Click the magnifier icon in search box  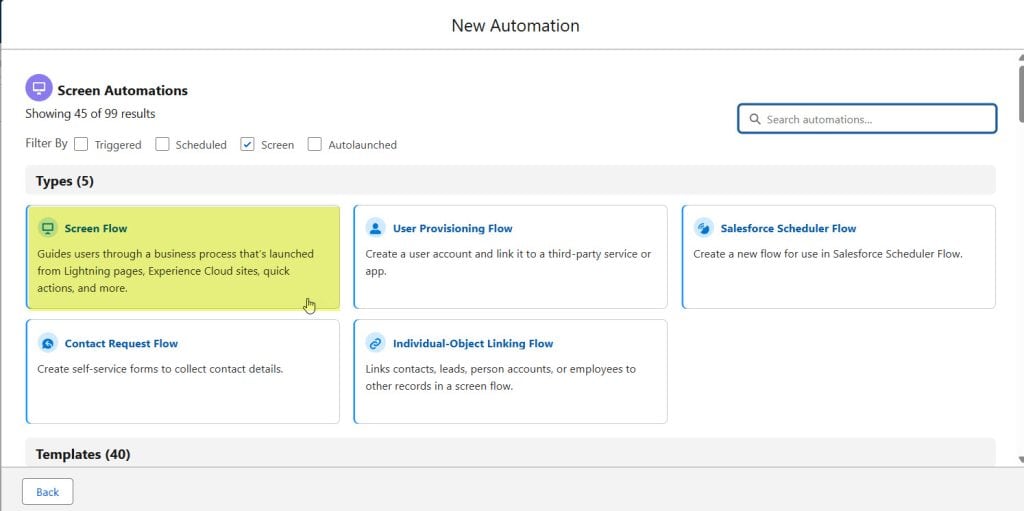tap(755, 120)
